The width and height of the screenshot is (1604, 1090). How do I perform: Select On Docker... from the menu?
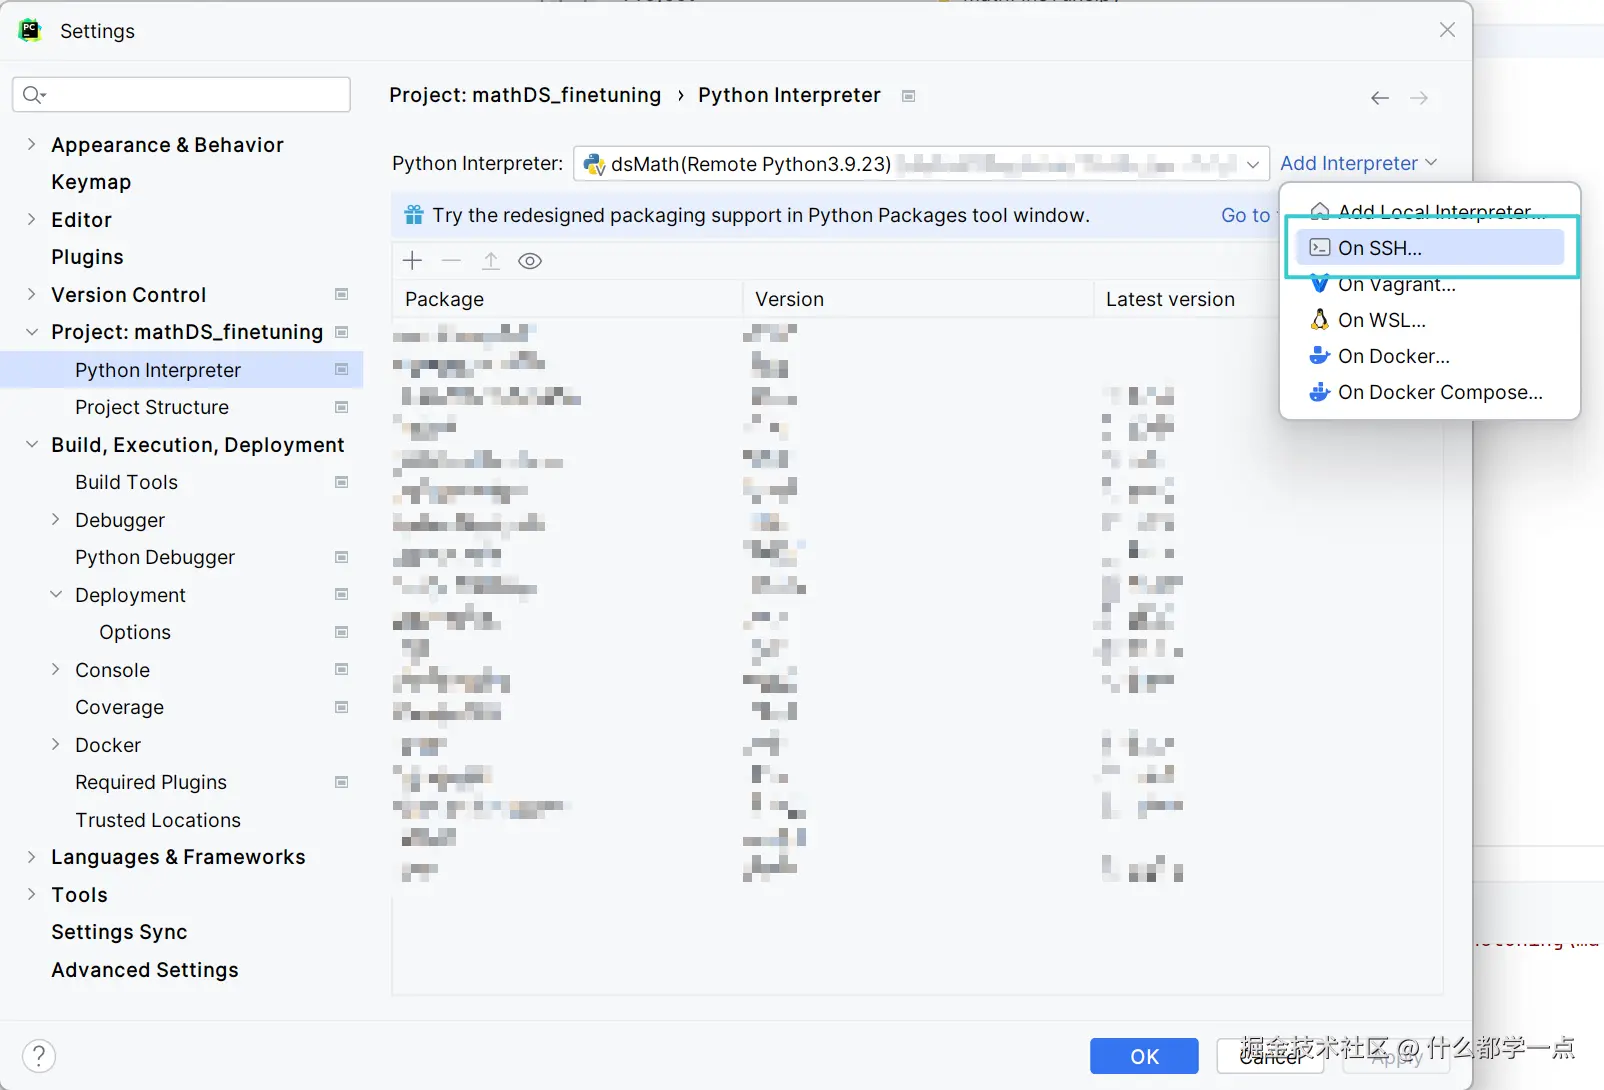click(1431, 356)
